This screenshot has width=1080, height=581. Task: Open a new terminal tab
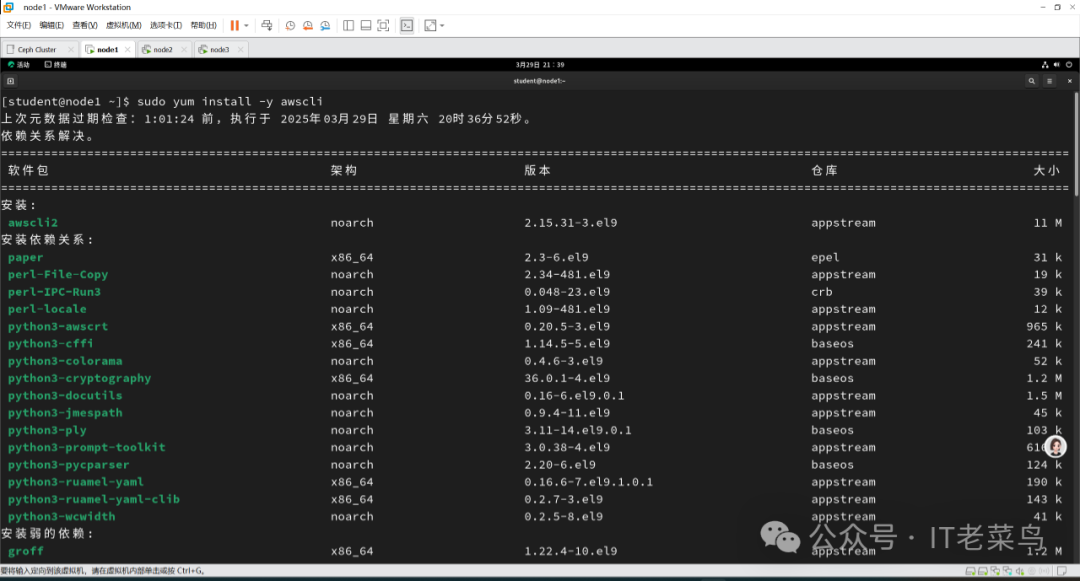(x=10, y=81)
